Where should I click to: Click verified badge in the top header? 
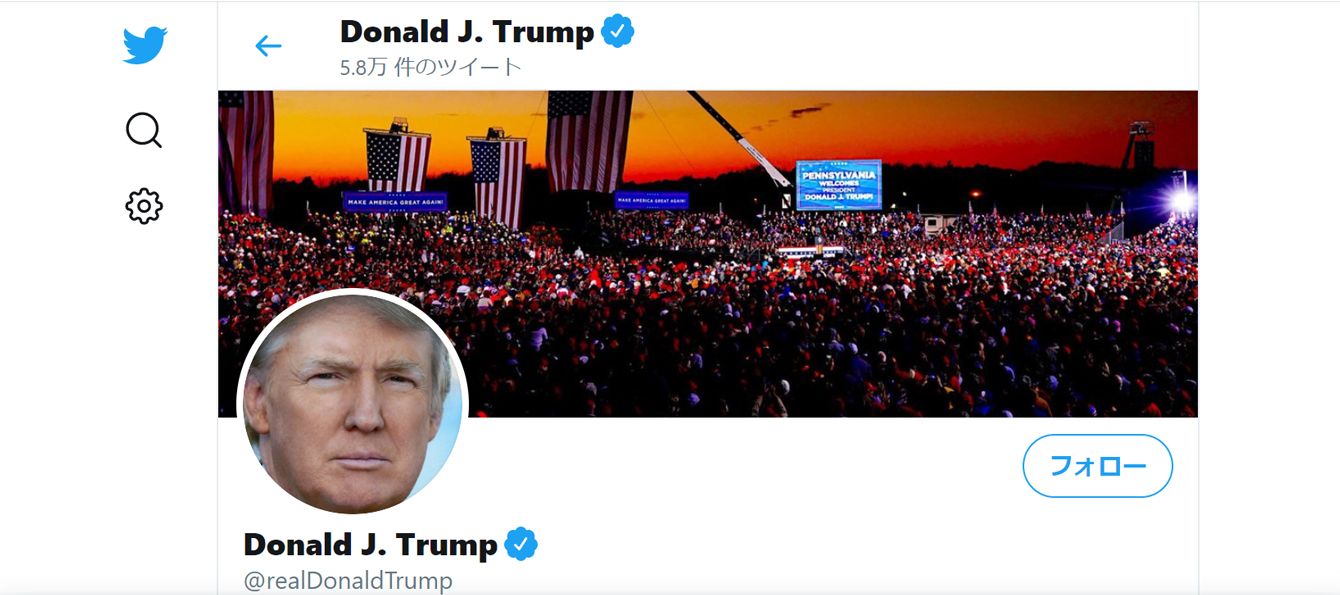(617, 32)
